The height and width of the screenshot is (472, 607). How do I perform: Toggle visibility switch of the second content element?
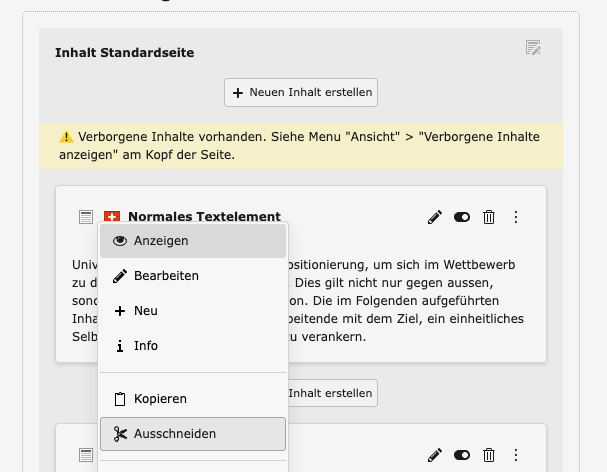[462, 456]
